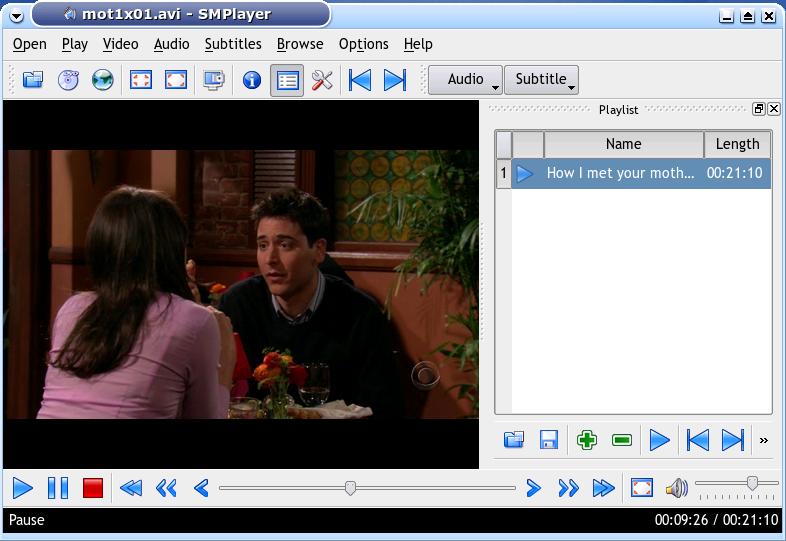Screen dimensions: 786x541
Task: Open URL with the globe icon
Action: (x=103, y=80)
